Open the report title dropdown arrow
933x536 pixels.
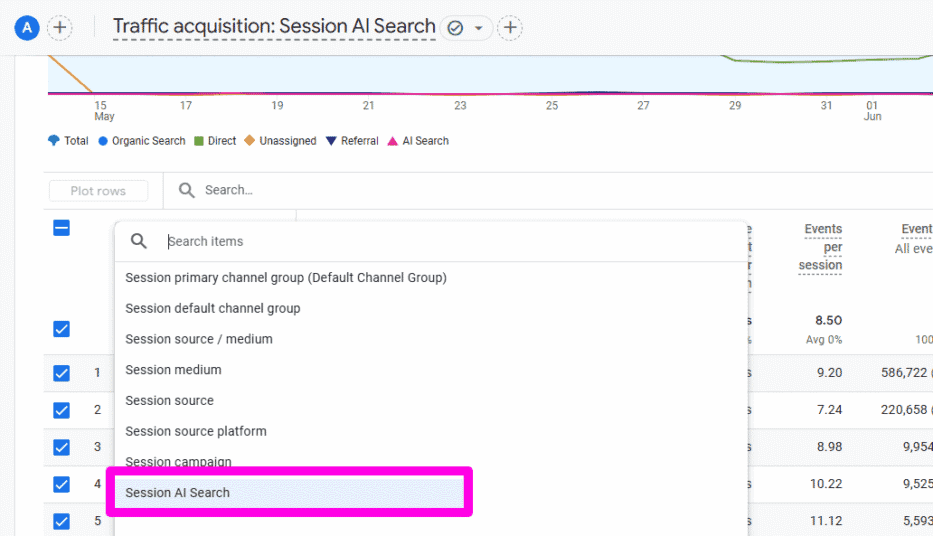pos(478,28)
